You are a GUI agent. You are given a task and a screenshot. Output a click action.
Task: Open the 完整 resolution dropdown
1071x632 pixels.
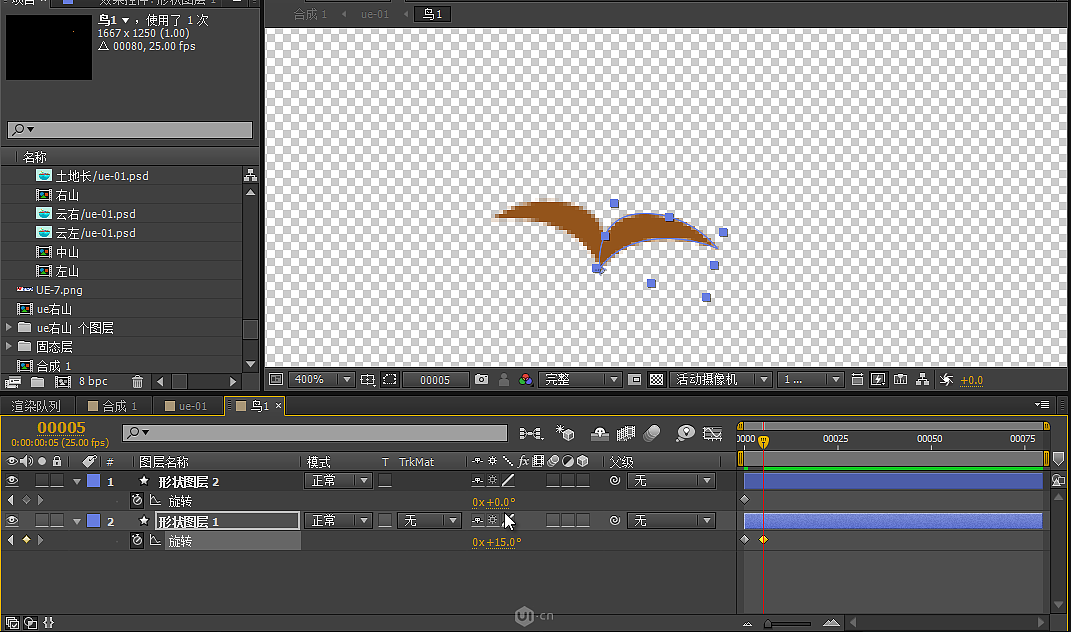pos(579,379)
